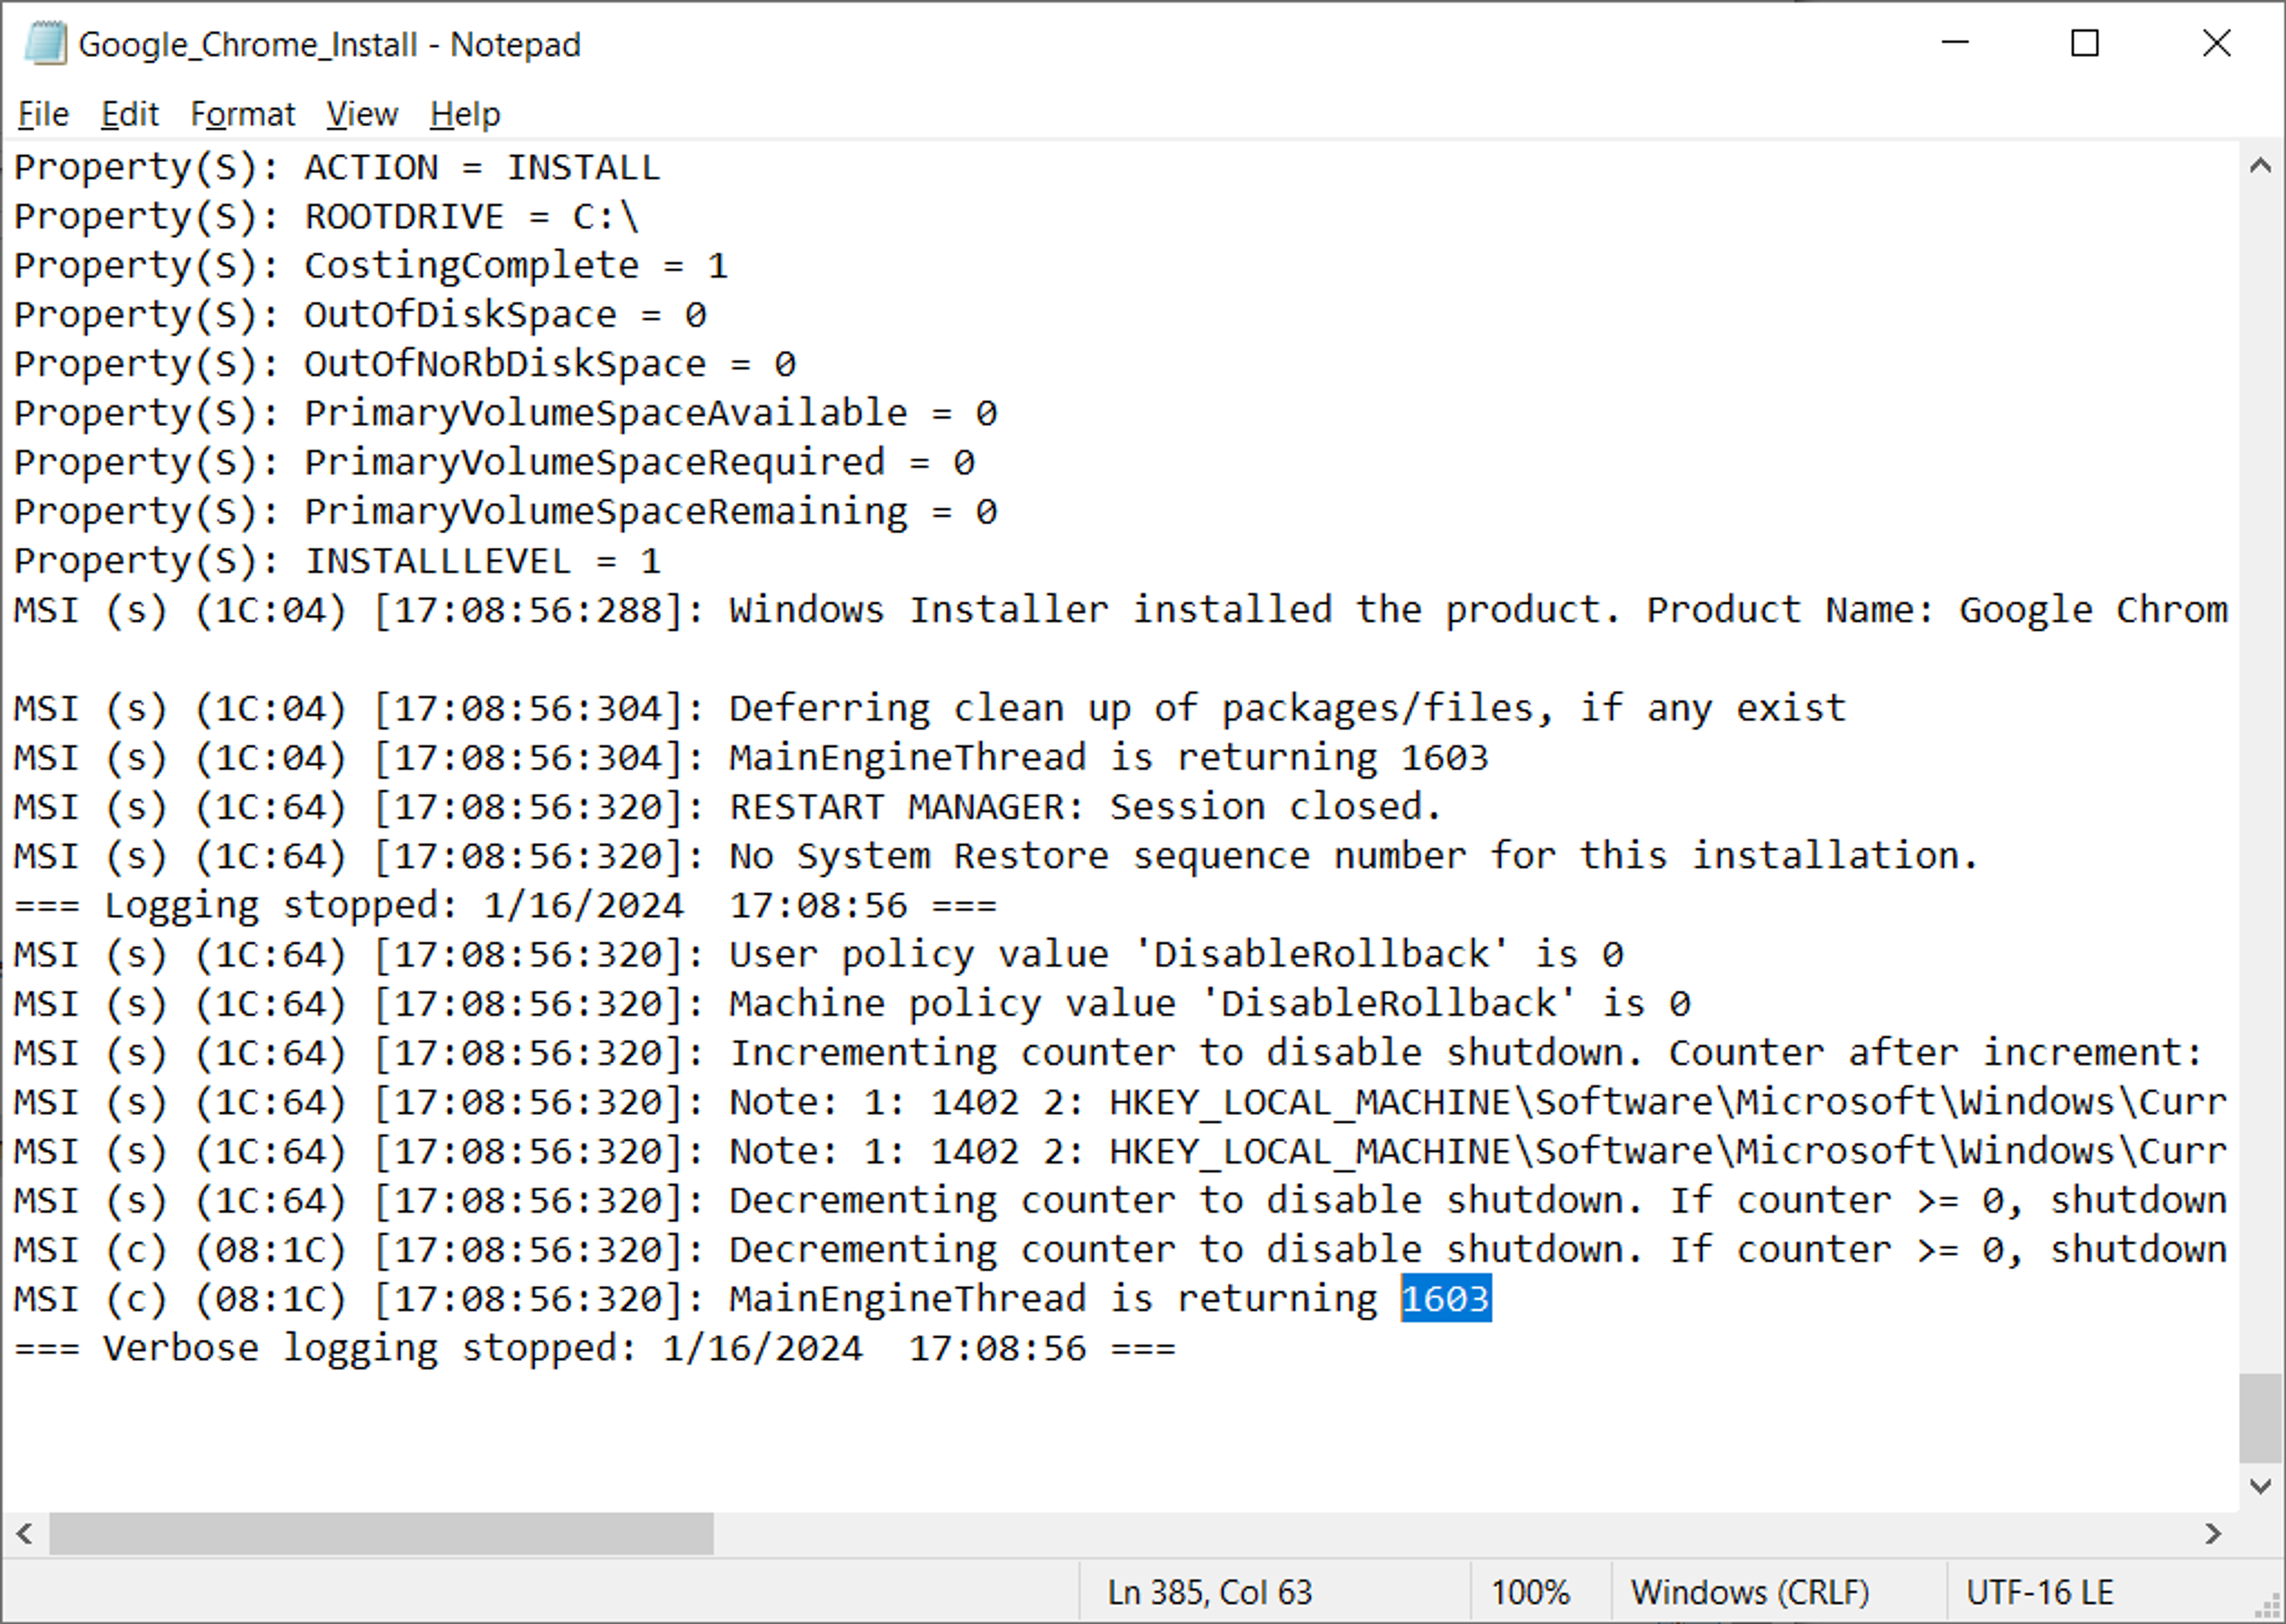Click the horizontal scrollbar right arrow
Image resolution: width=2286 pixels, height=1624 pixels.
pyautogui.click(x=2213, y=1533)
